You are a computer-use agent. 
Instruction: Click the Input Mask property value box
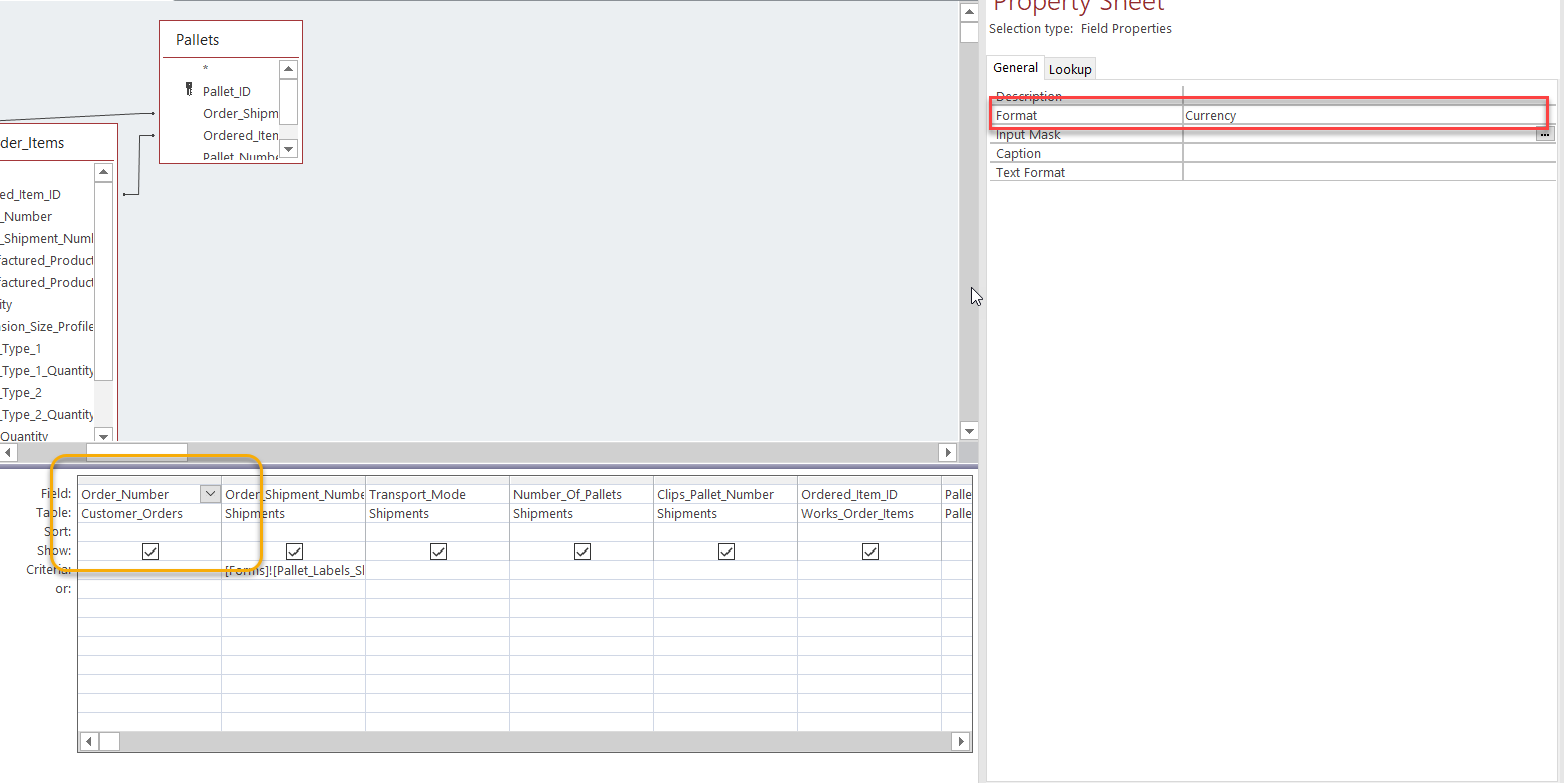coord(1360,135)
